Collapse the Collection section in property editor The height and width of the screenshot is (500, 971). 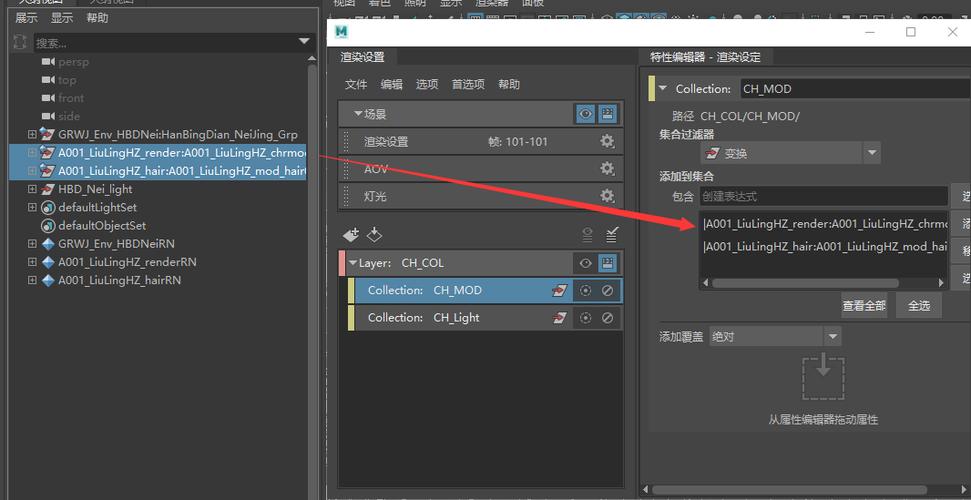click(663, 89)
